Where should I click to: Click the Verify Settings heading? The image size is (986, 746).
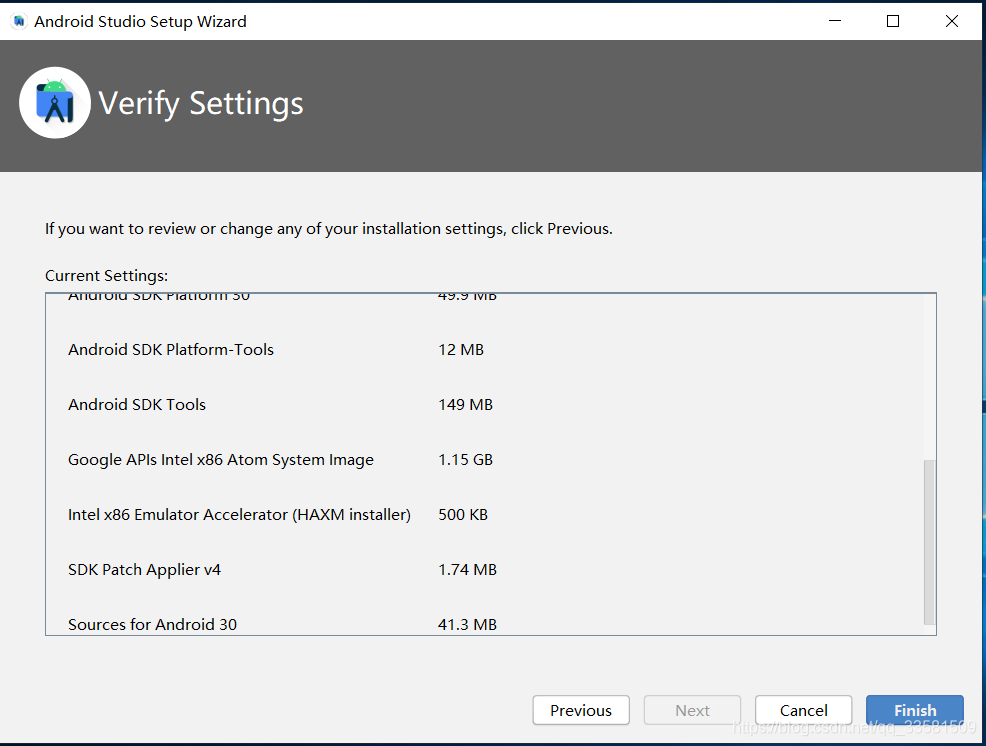click(x=201, y=104)
